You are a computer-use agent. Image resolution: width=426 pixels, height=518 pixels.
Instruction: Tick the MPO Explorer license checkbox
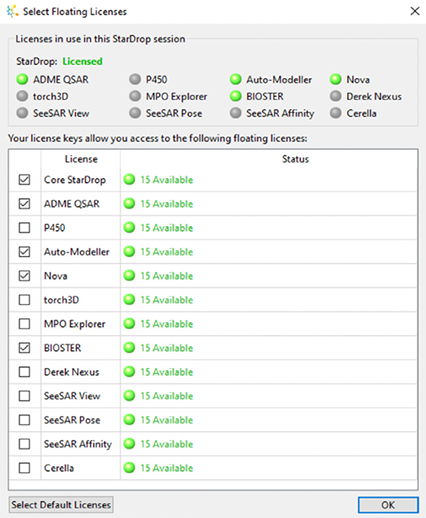point(24,324)
